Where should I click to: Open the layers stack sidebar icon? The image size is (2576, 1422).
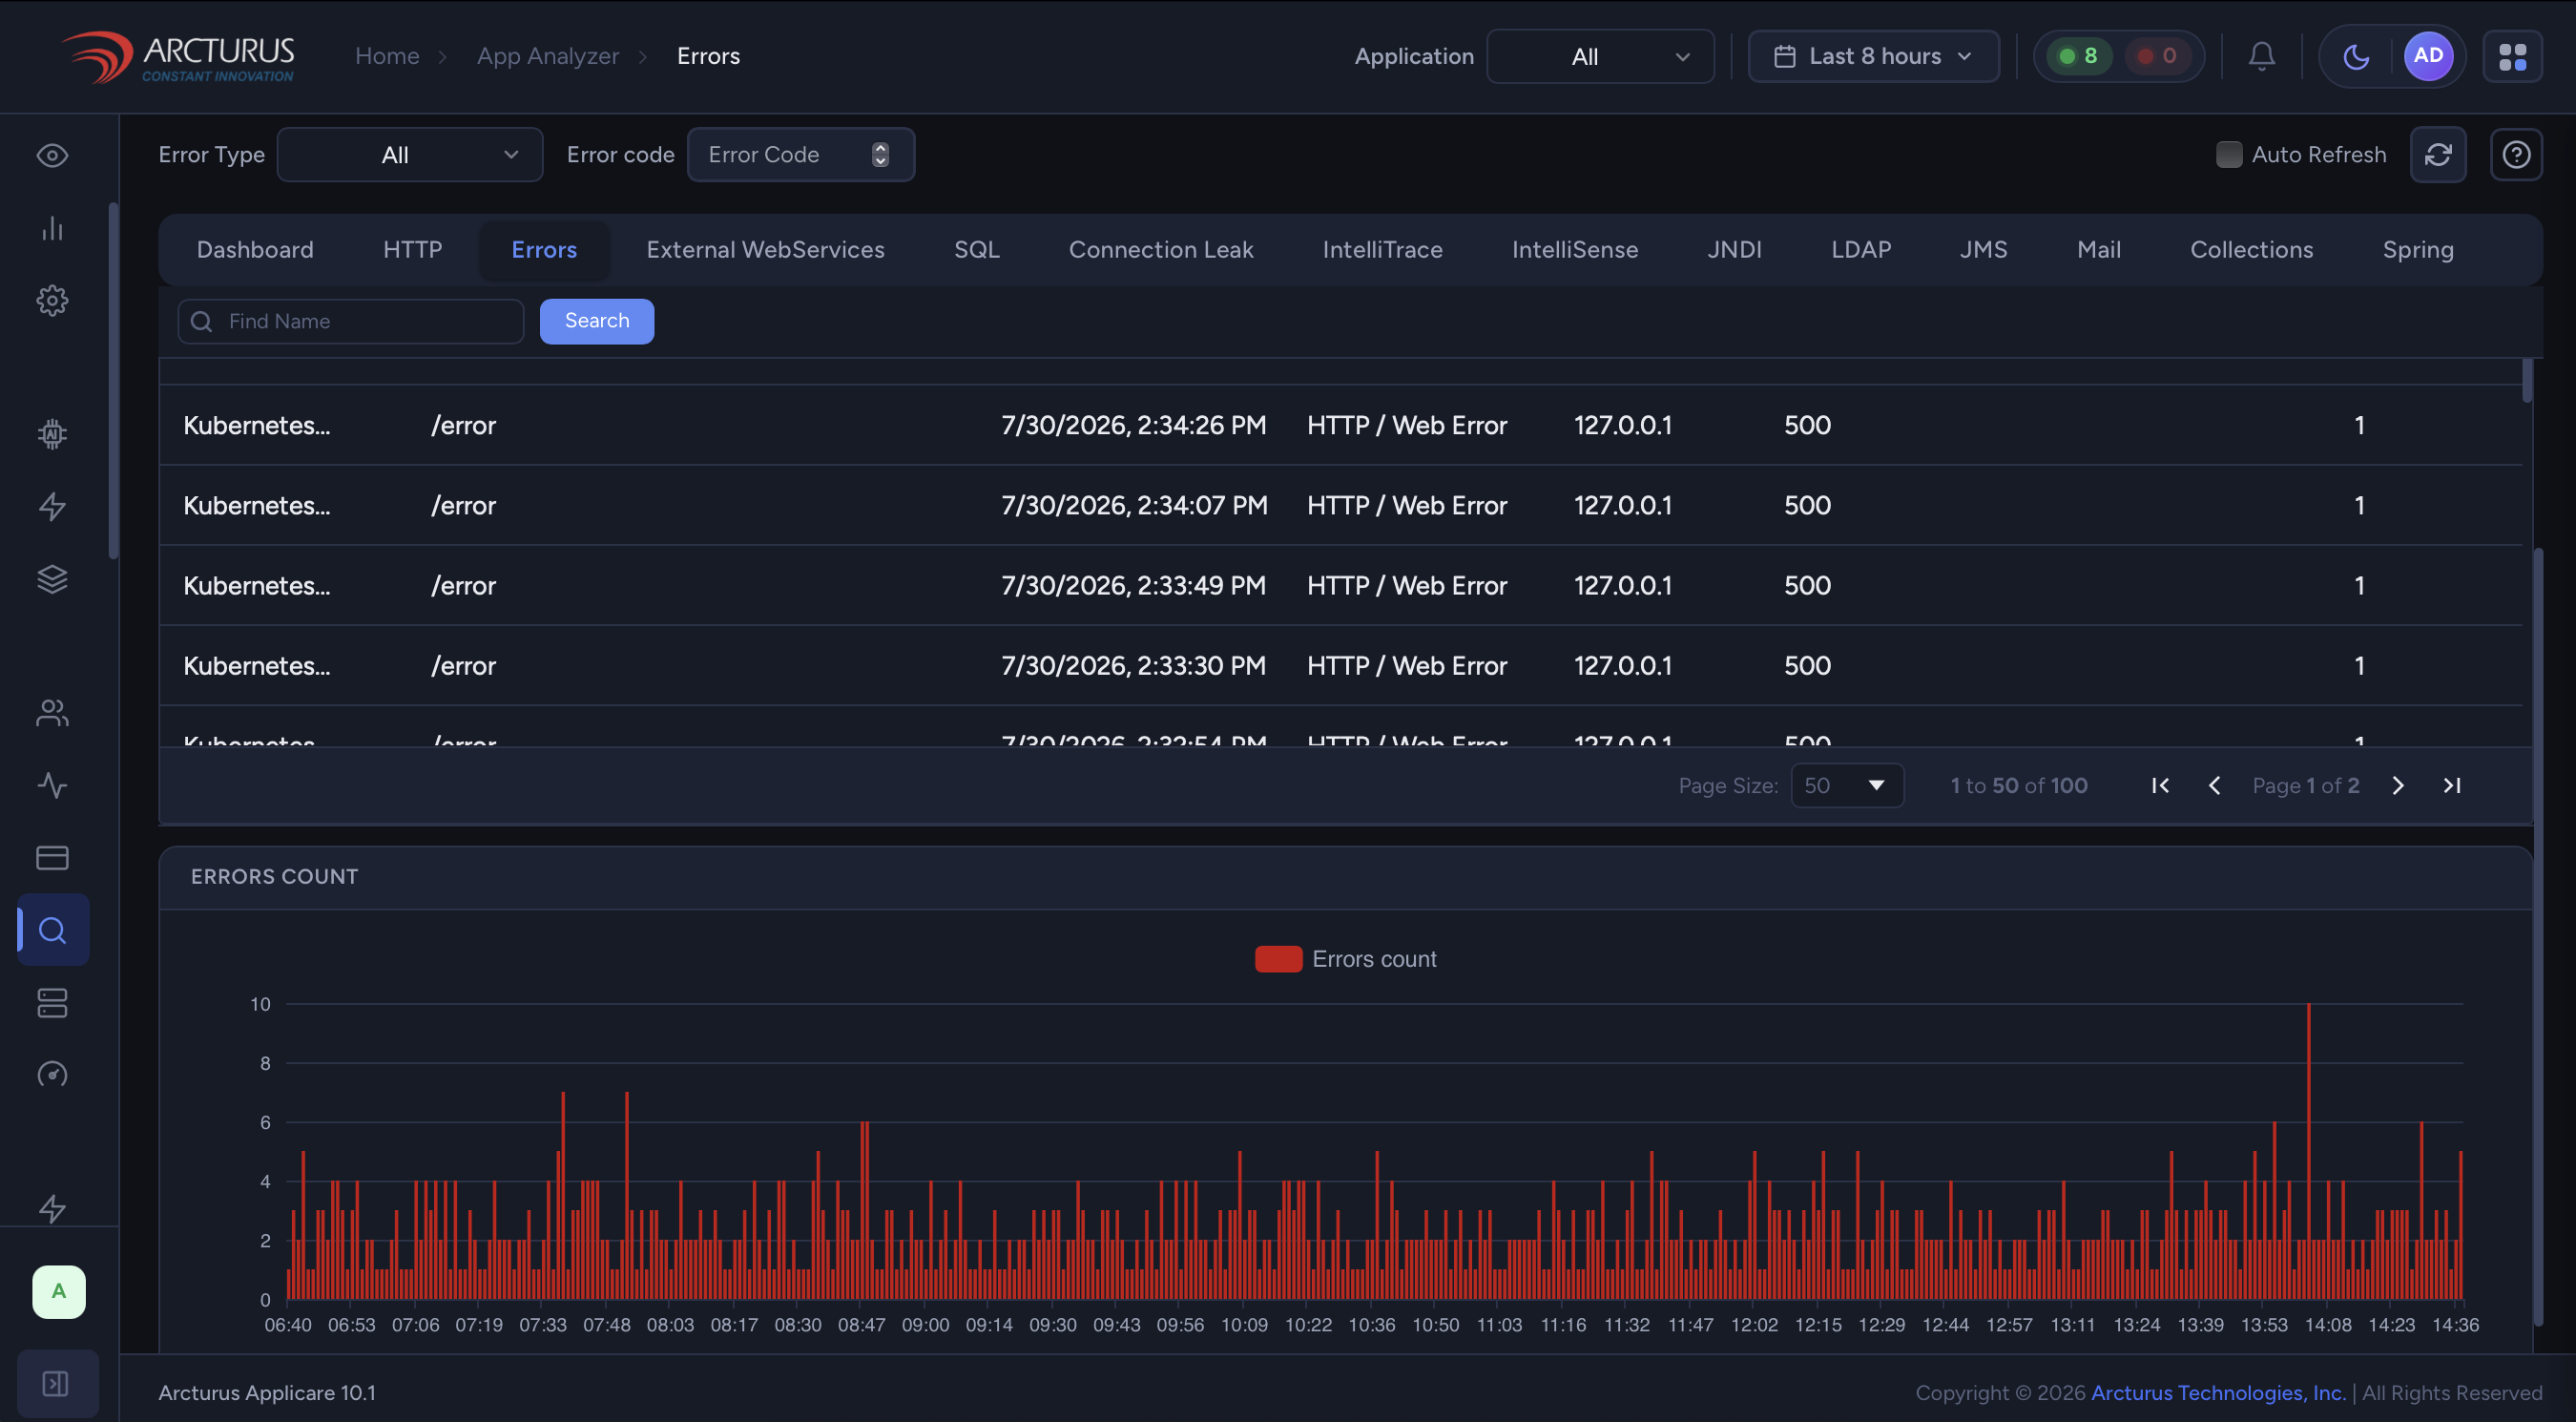(x=52, y=579)
